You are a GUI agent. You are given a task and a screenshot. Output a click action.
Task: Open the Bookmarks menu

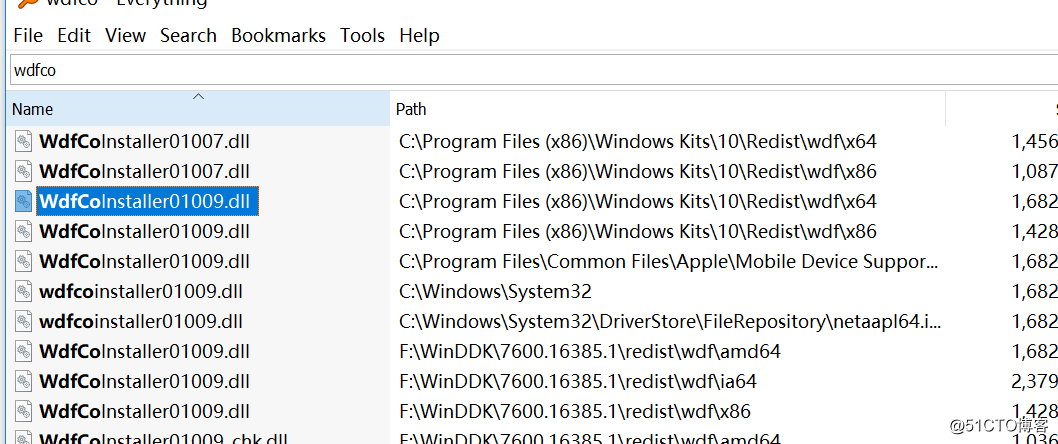click(278, 36)
